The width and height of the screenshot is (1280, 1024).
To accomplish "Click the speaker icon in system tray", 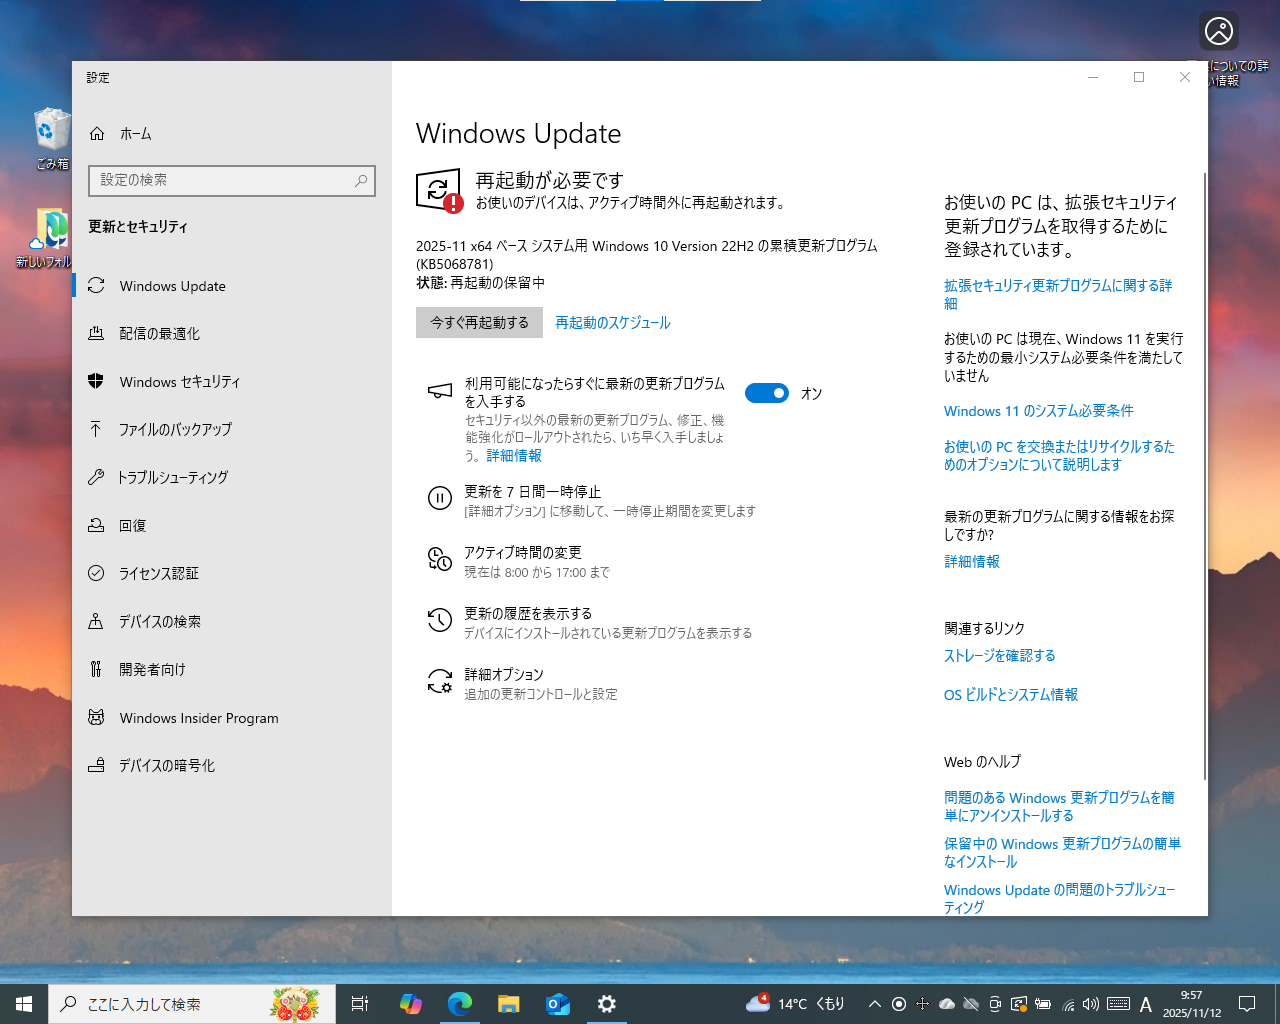I will click(x=1092, y=1003).
